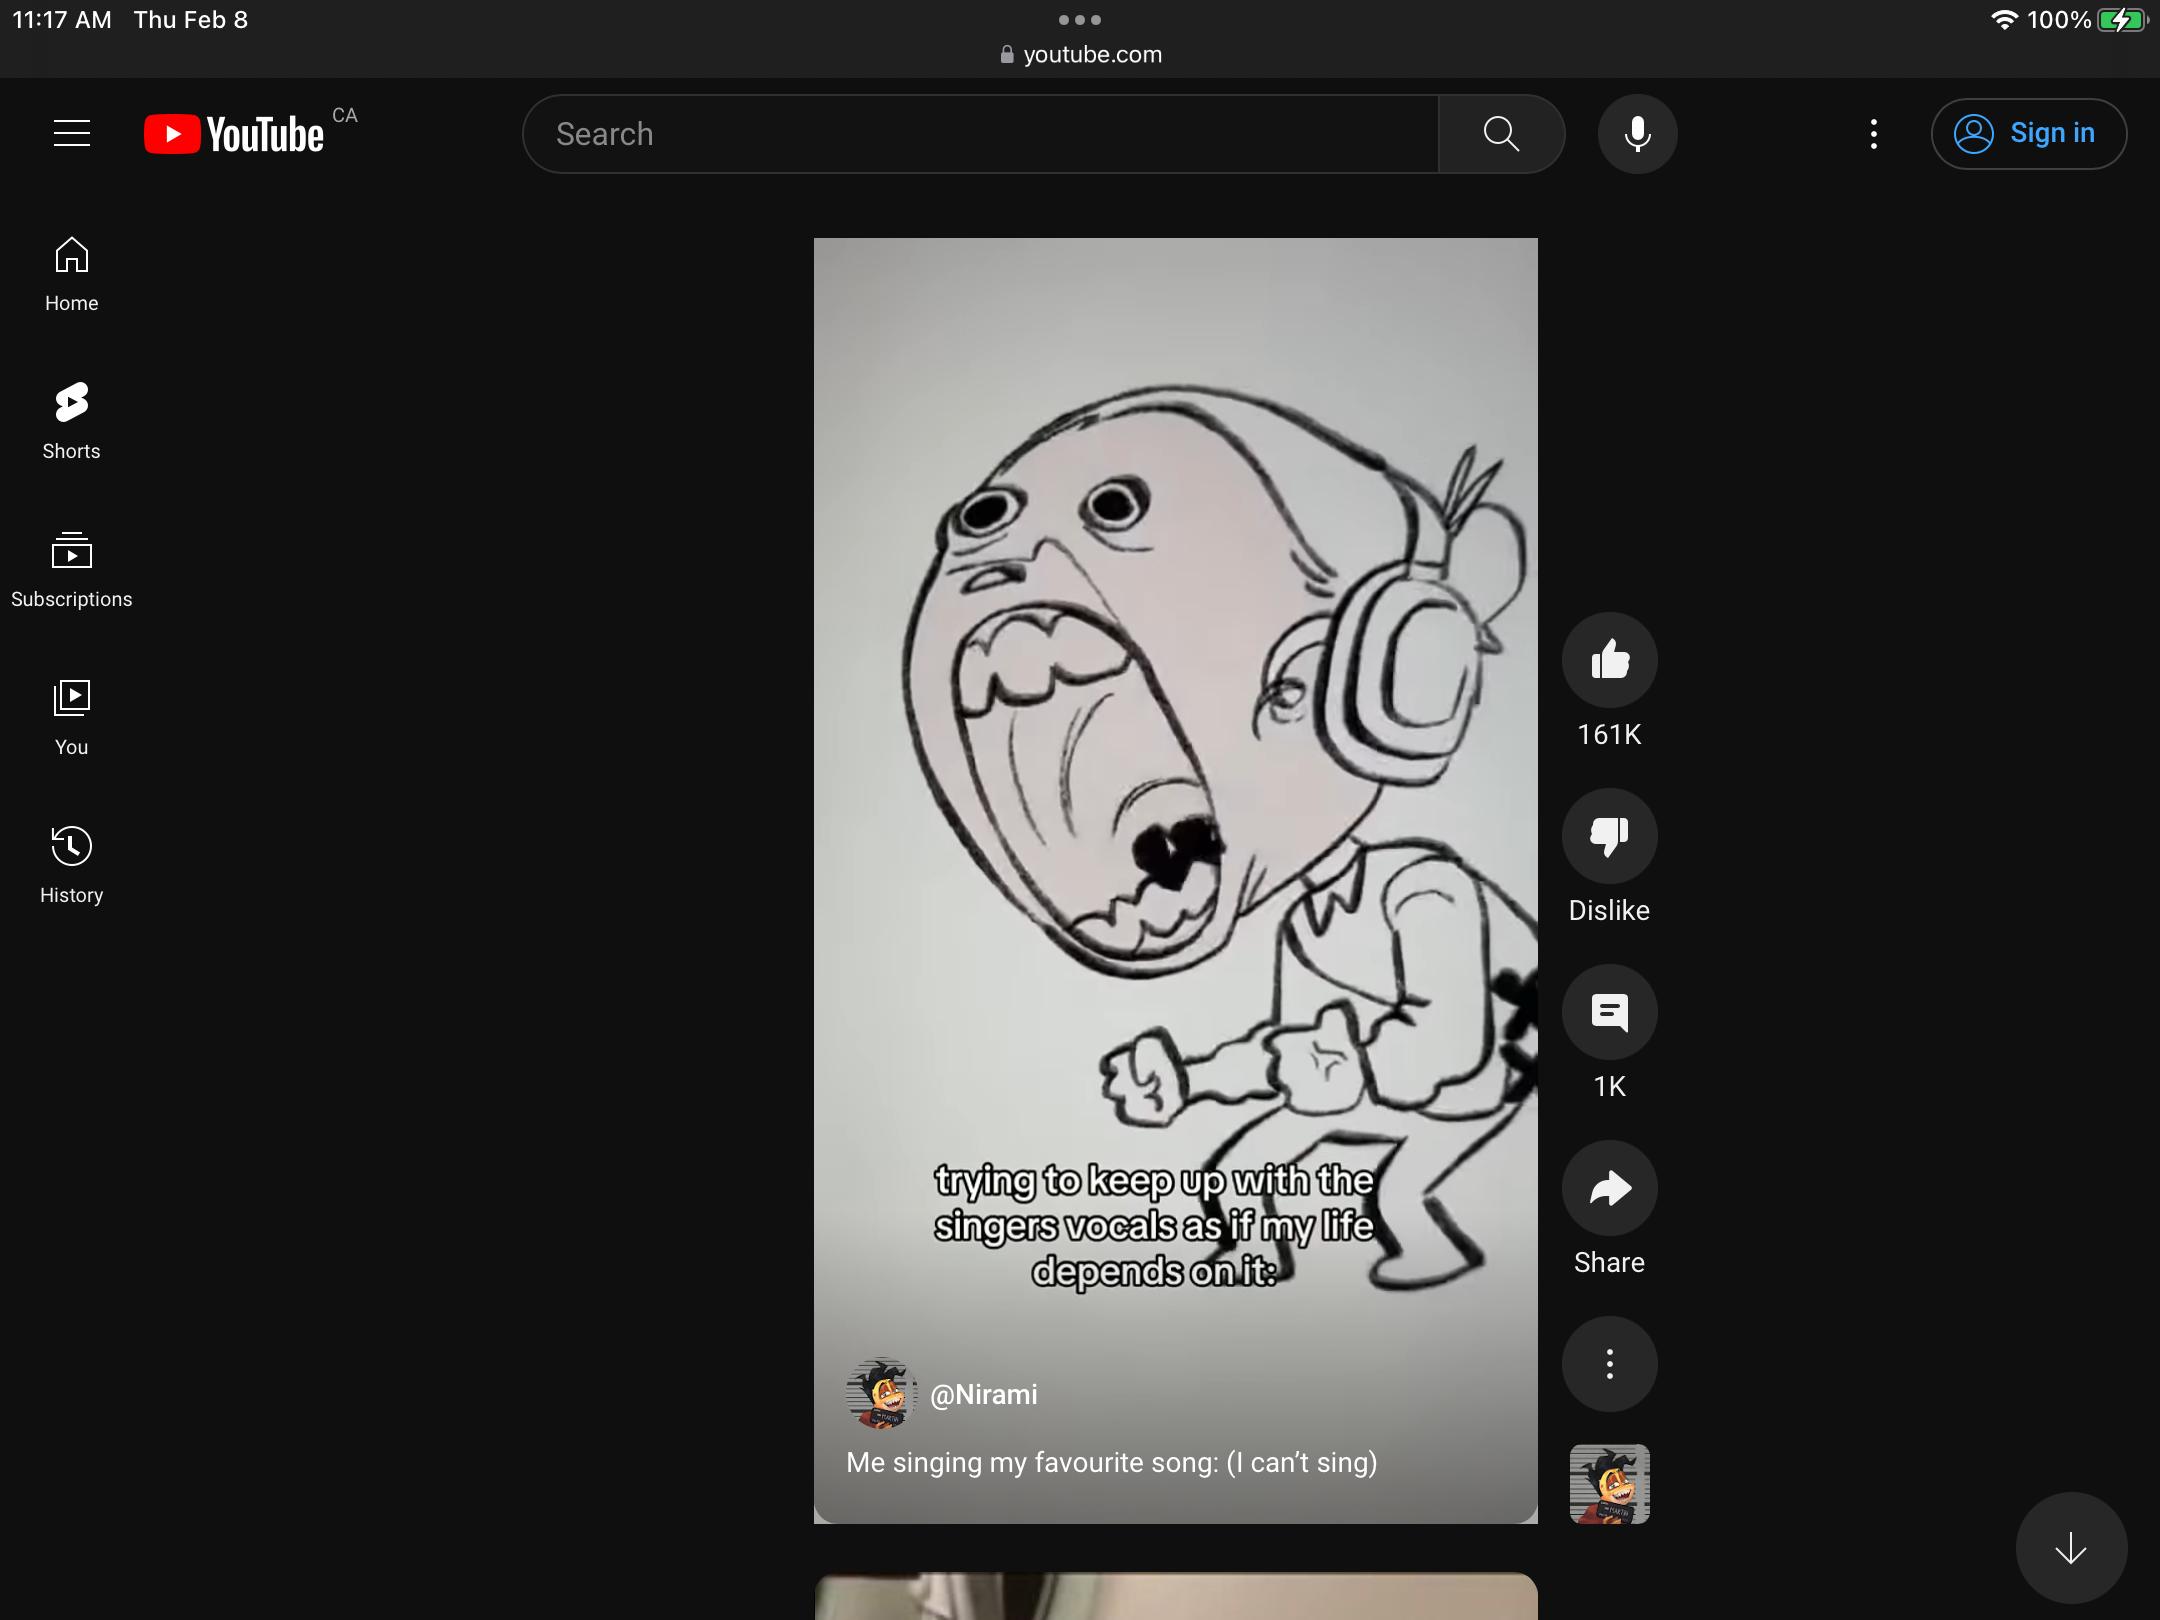Open the comments with 1K replies
This screenshot has width=2160, height=1620.
pos(1609,1012)
